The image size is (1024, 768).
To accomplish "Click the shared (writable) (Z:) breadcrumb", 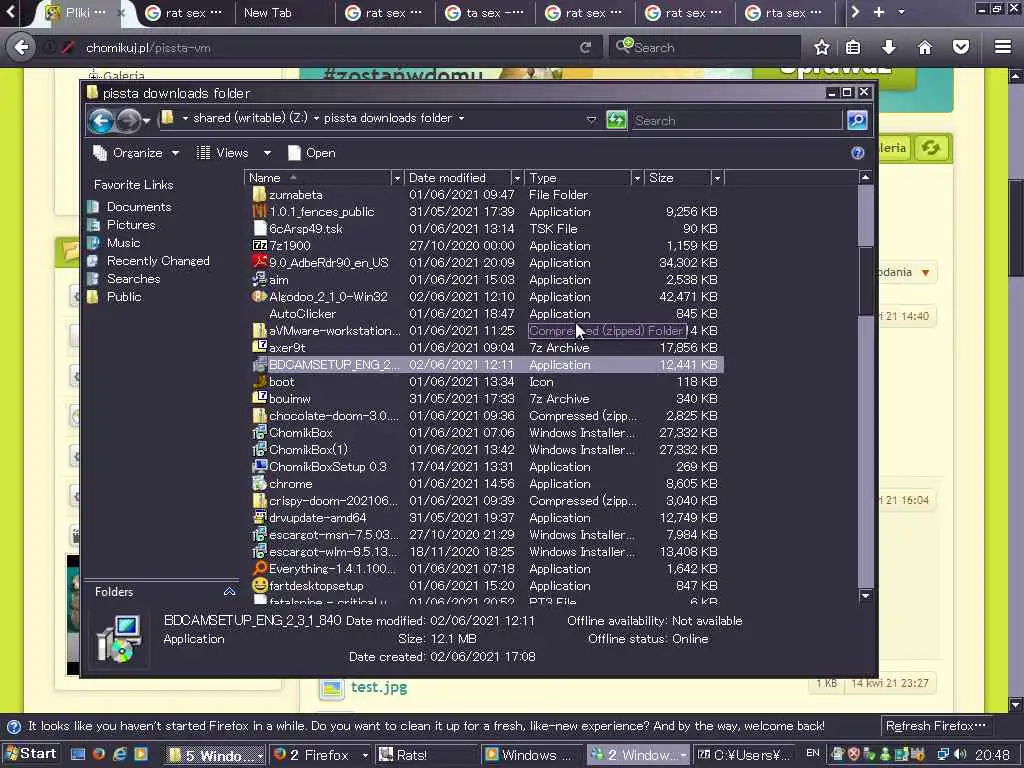I will [250, 118].
